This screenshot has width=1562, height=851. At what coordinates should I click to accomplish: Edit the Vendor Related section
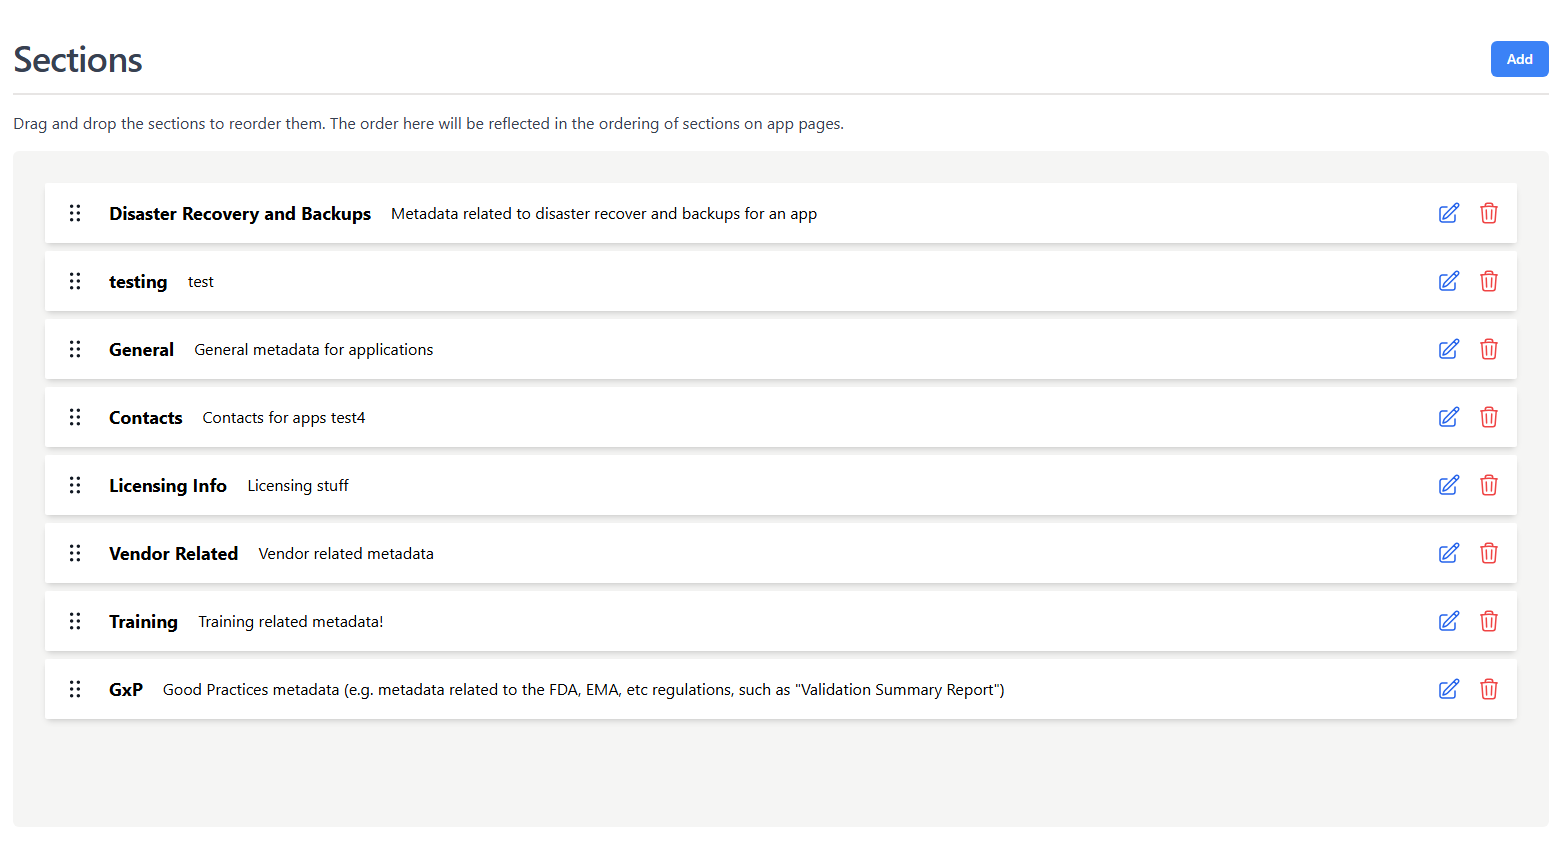click(1448, 553)
